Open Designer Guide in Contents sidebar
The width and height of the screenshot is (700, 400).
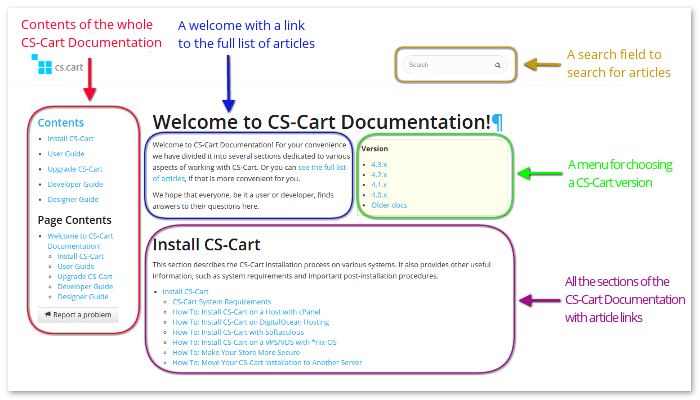[73, 199]
